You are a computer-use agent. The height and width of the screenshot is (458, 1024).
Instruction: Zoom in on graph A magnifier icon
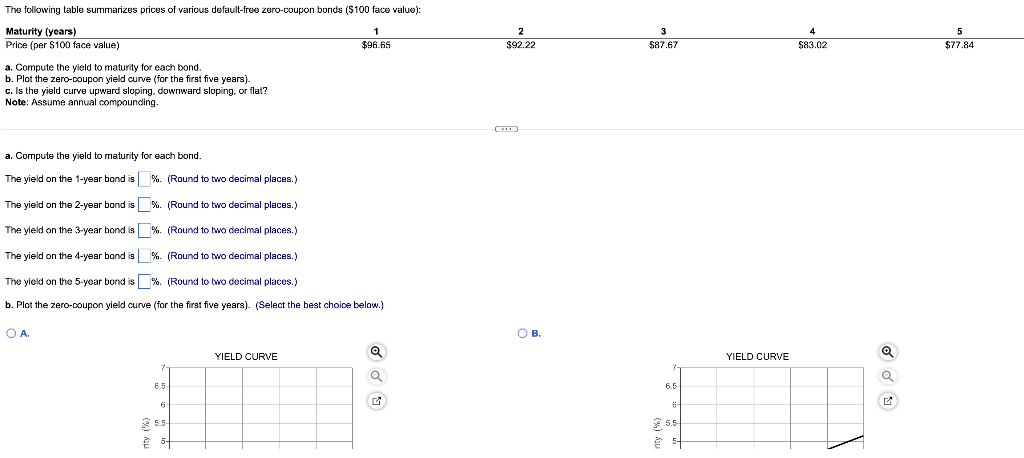(376, 352)
